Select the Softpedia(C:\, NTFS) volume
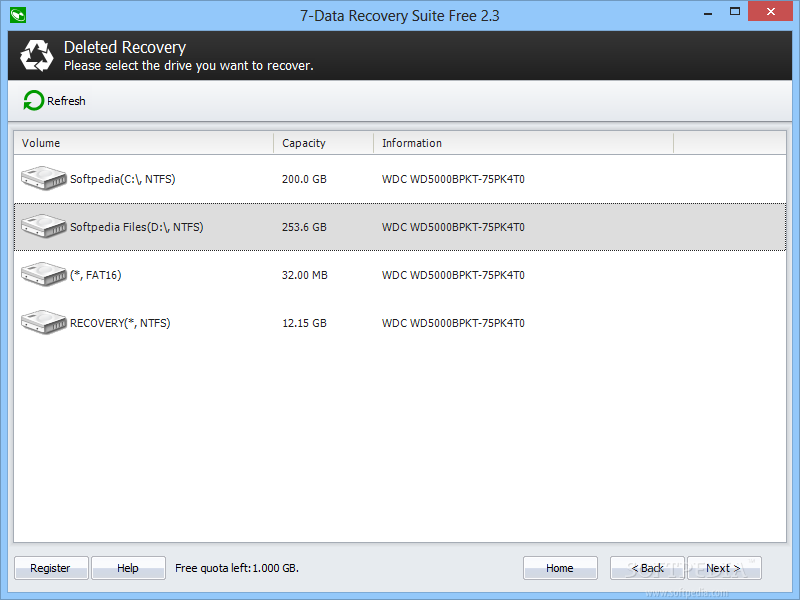 pos(399,179)
